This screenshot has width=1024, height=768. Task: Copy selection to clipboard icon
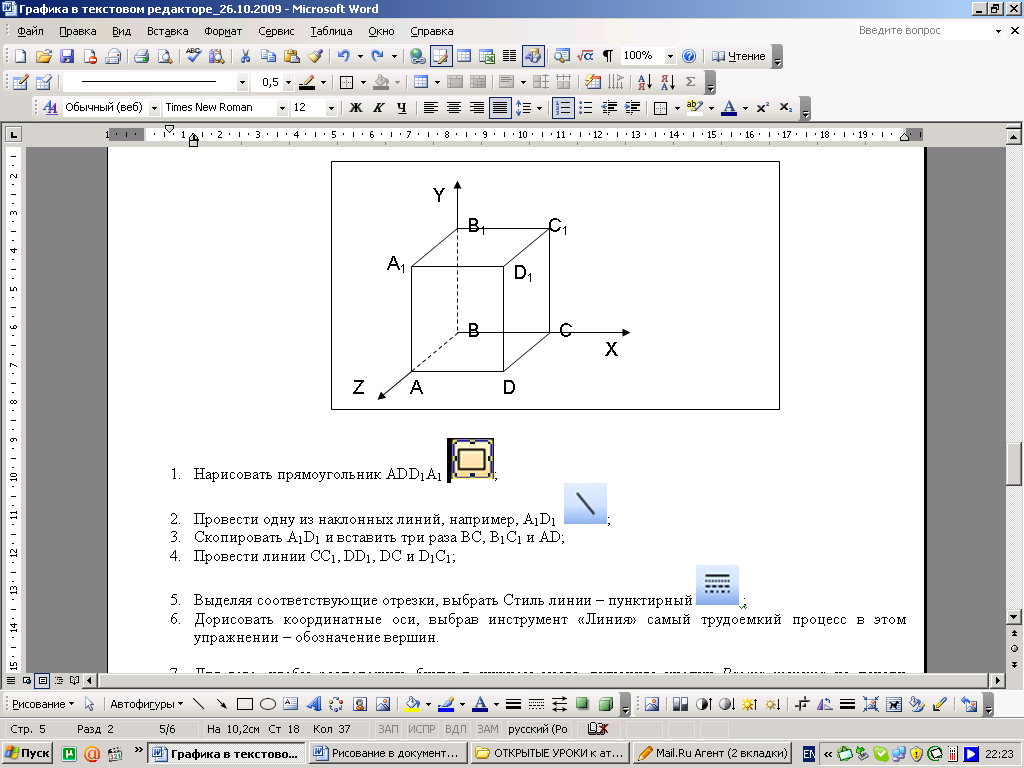268,56
